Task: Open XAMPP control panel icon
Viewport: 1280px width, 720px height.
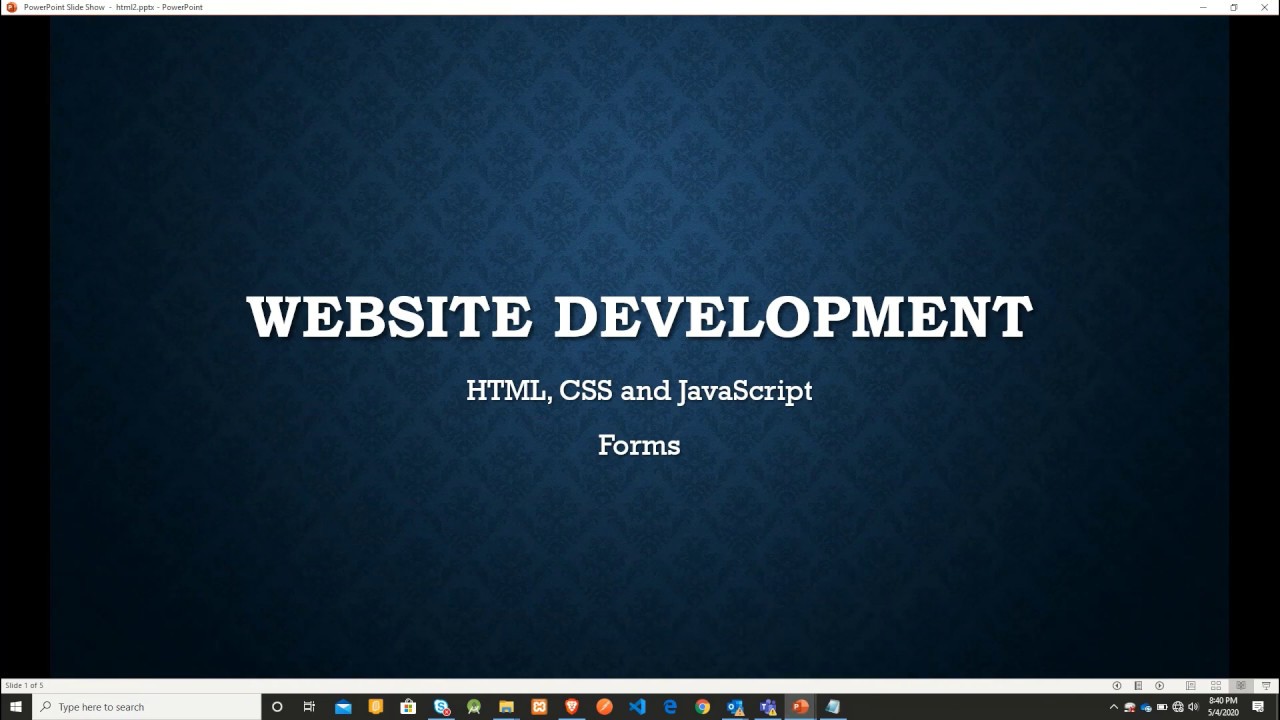Action: [539, 707]
